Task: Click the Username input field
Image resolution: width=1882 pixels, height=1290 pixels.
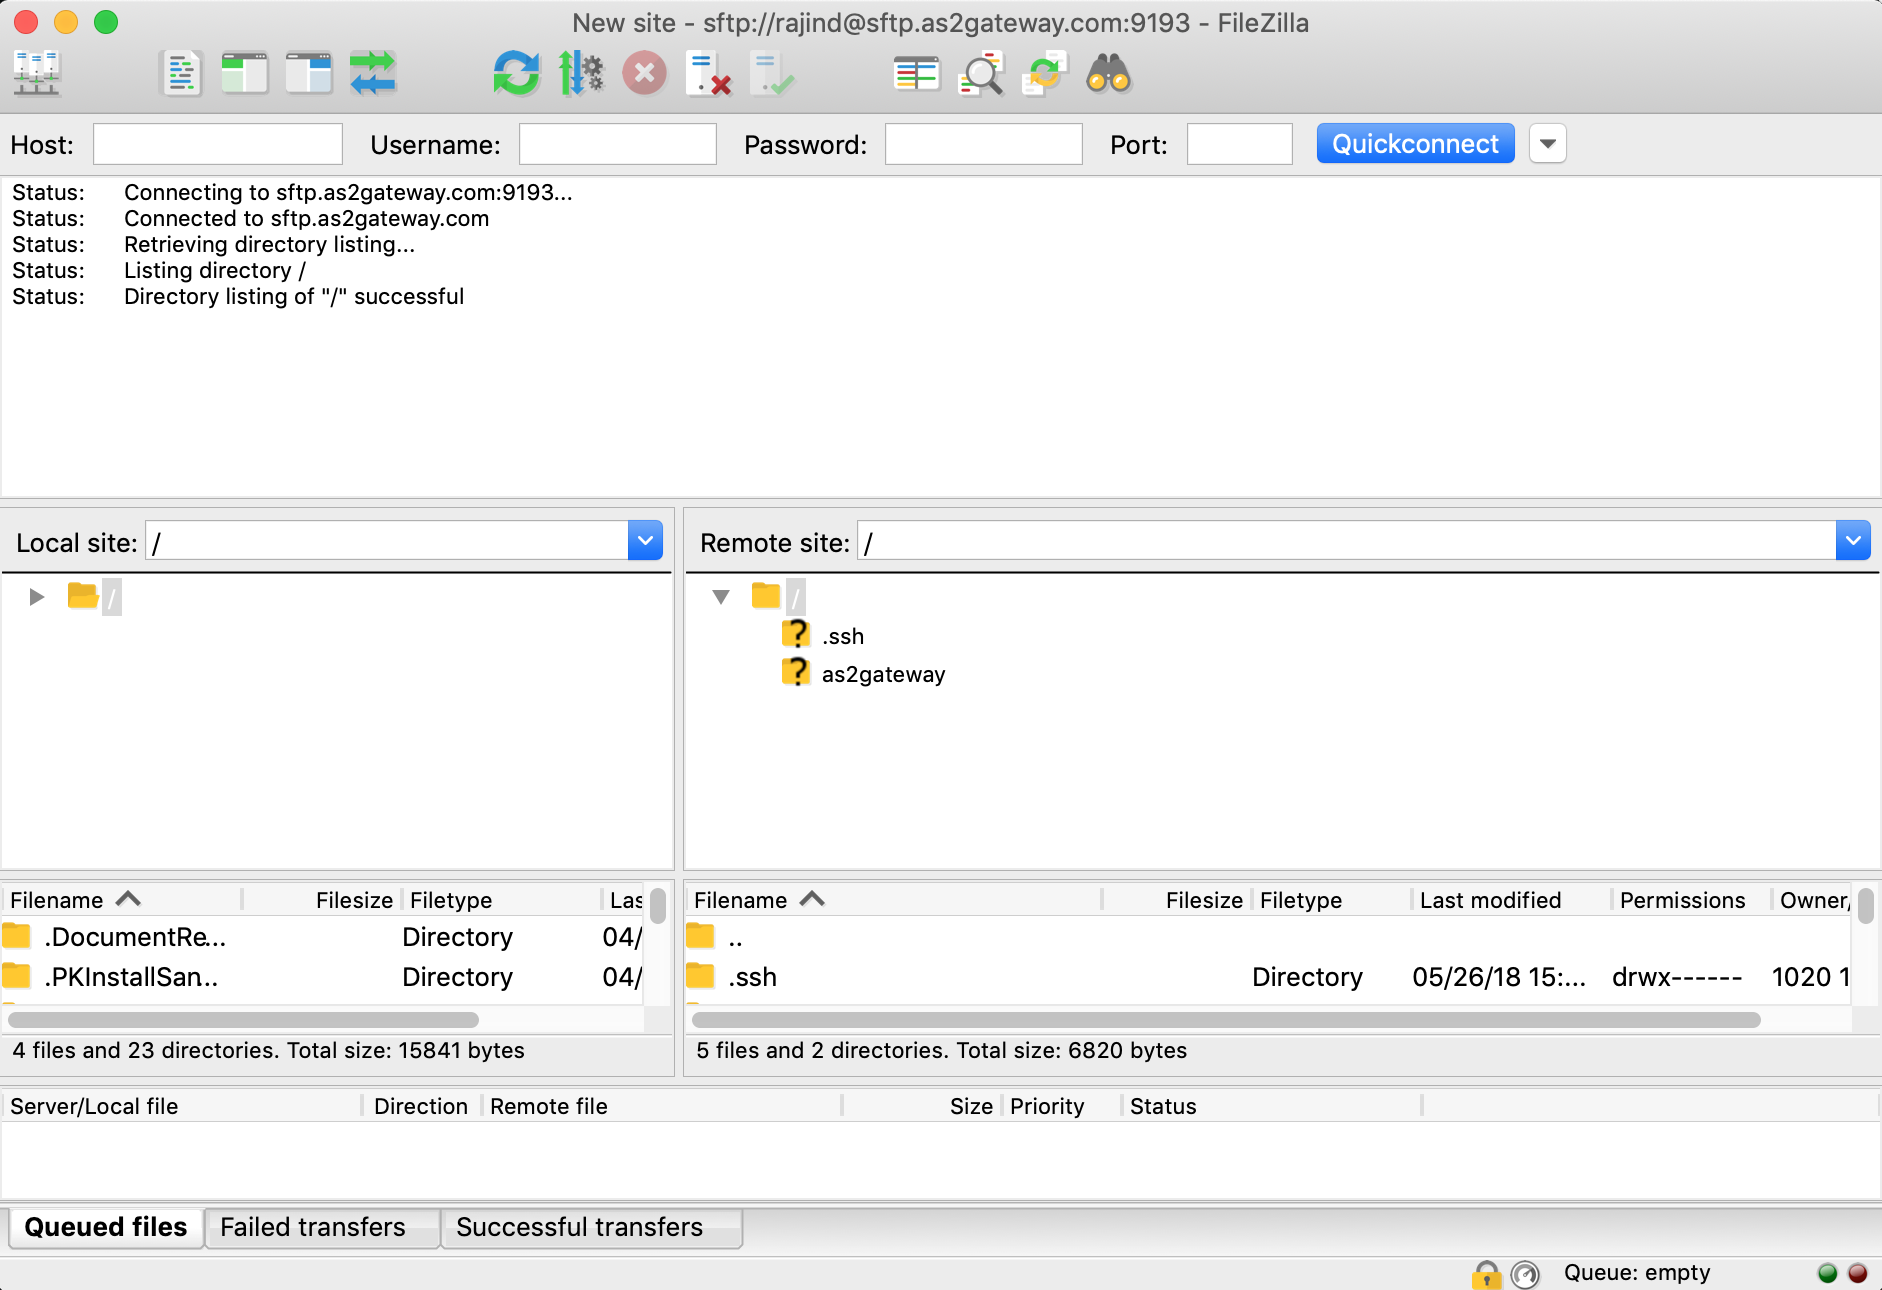Action: click(x=618, y=144)
